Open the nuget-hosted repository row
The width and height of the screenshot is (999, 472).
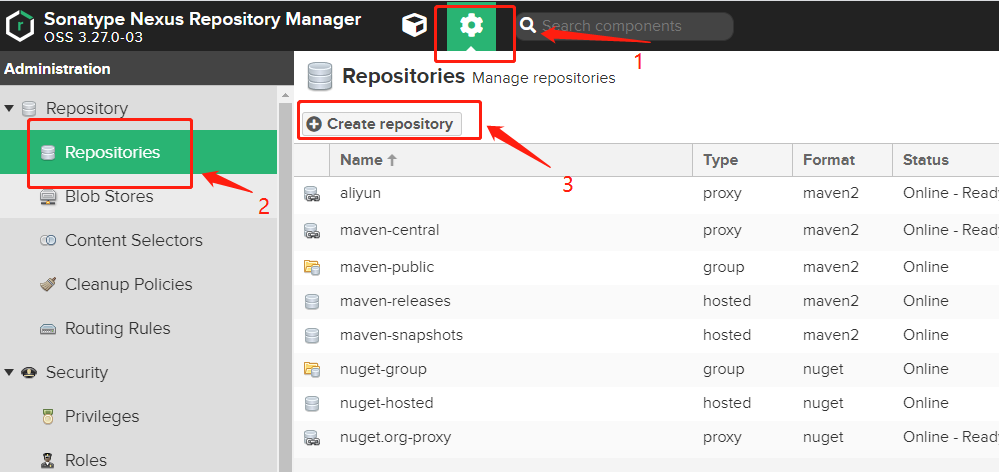pos(646,403)
